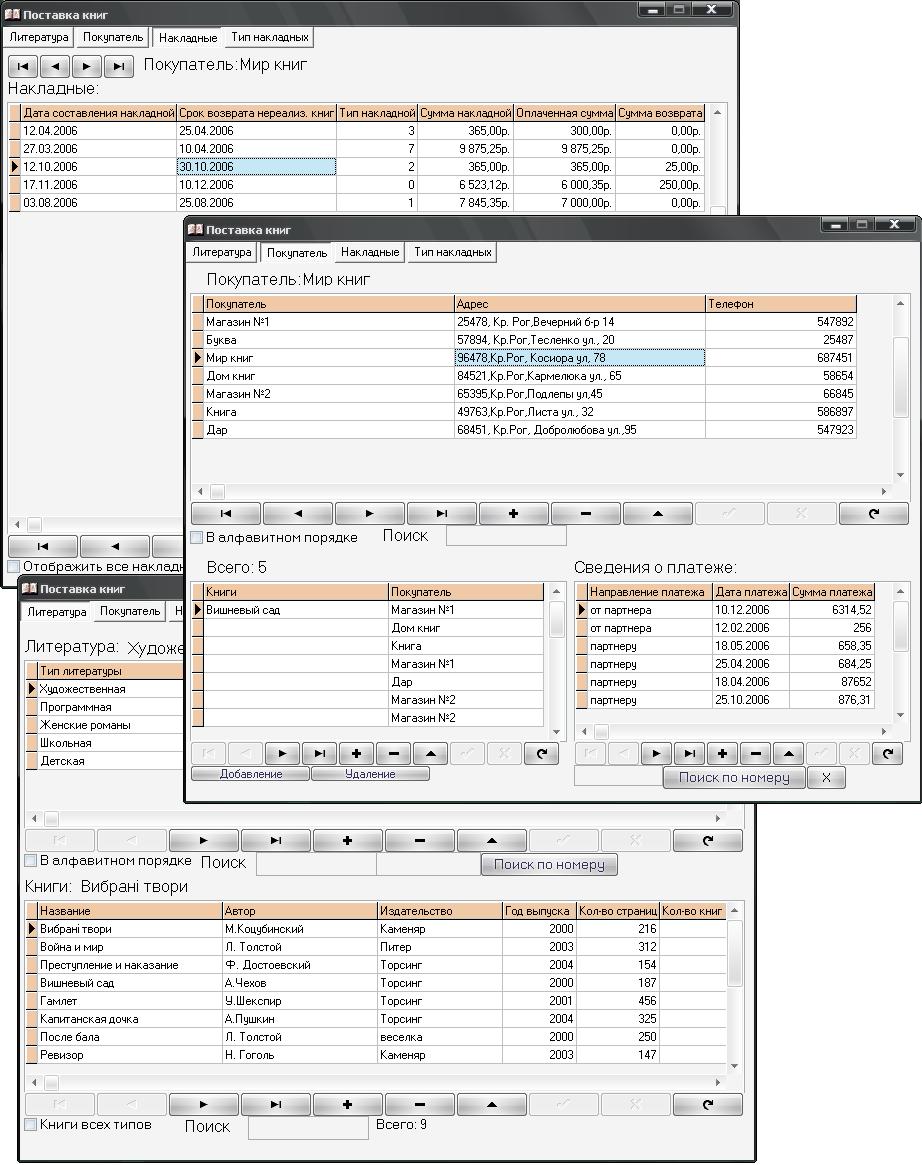Go to previous record in Накладные window top navigator
The image size is (922, 1165).
tap(55, 66)
